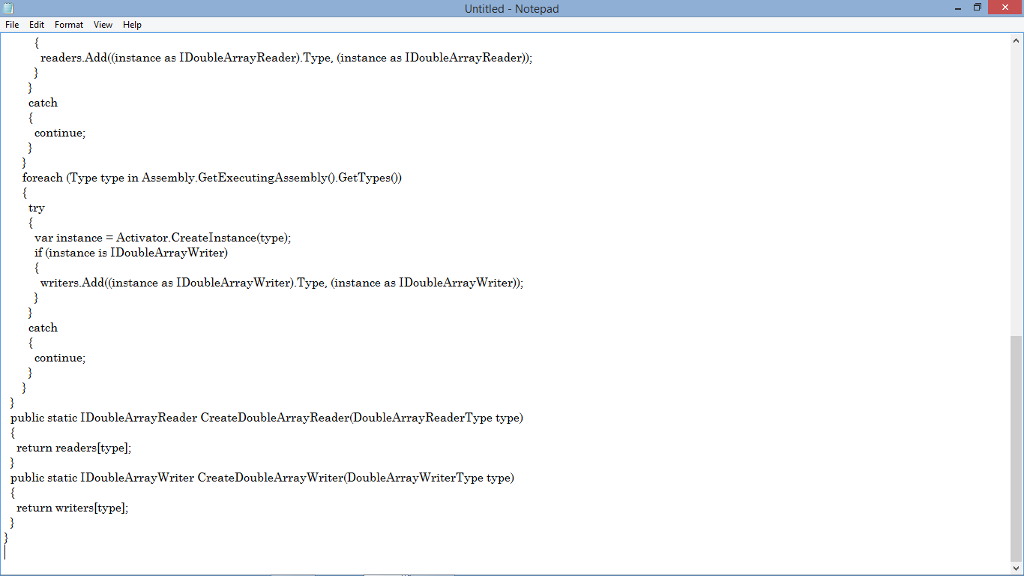Click the vertical scrollbar up arrow

tap(1016, 40)
